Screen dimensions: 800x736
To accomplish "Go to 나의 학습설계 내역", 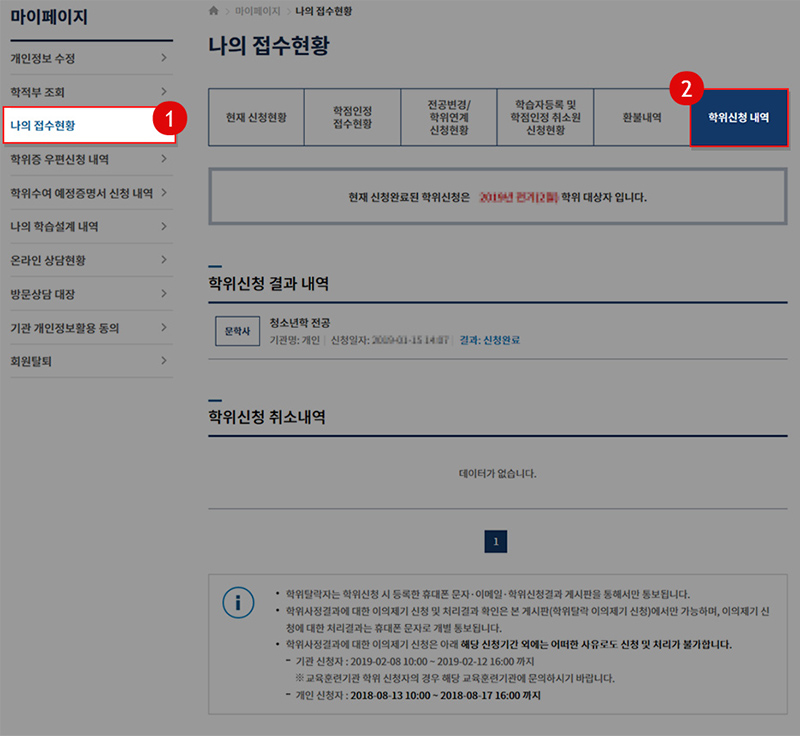I will [x=54, y=227].
